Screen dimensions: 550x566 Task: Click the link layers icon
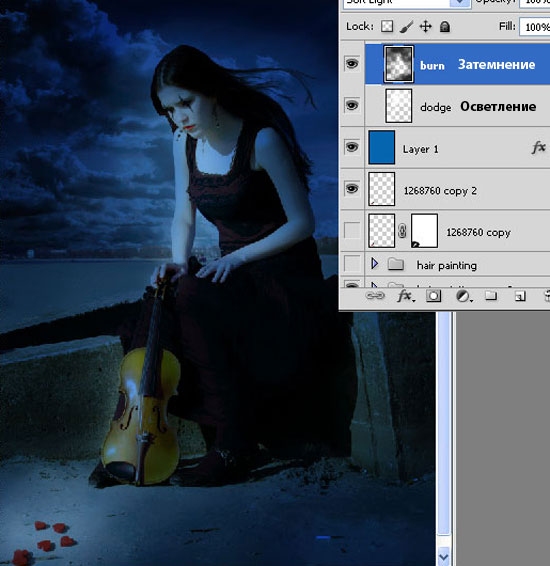375,296
